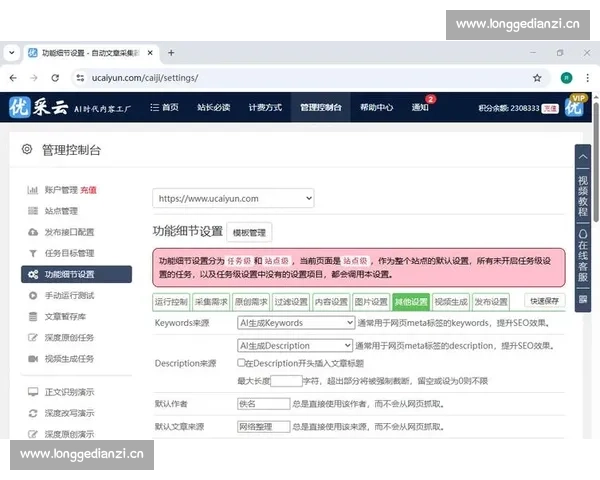The image size is (600, 480).
Task: Bookmark this page with the star icon
Action: pos(537,78)
